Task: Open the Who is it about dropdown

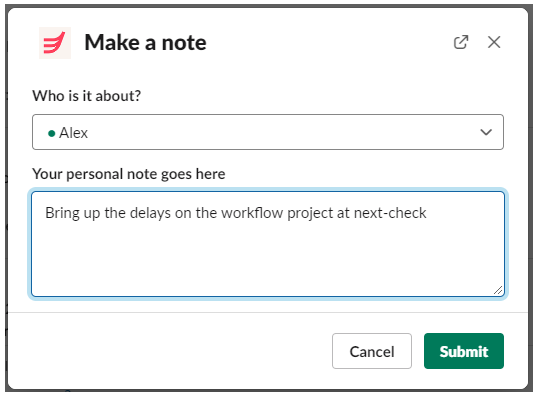Action: [268, 132]
